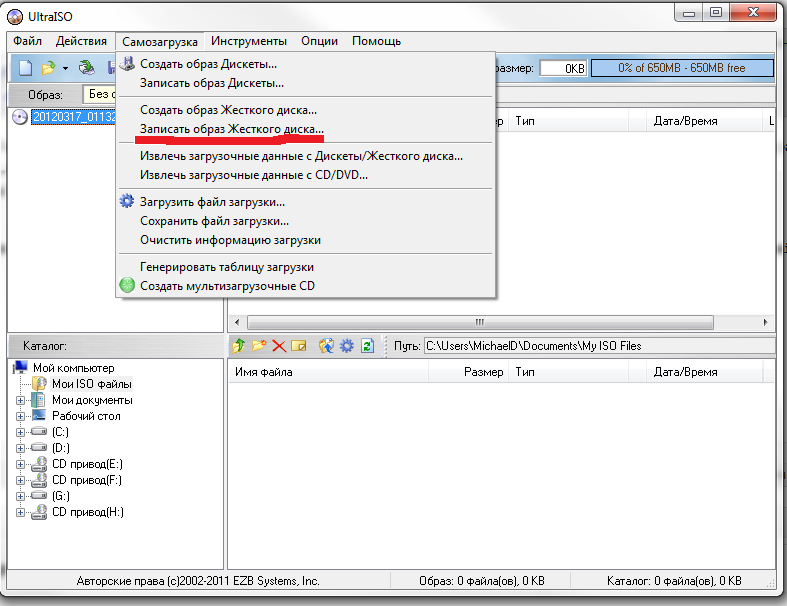Expand the (C:) drive node
Viewport: 787px width, 606px height.
click(x=20, y=432)
